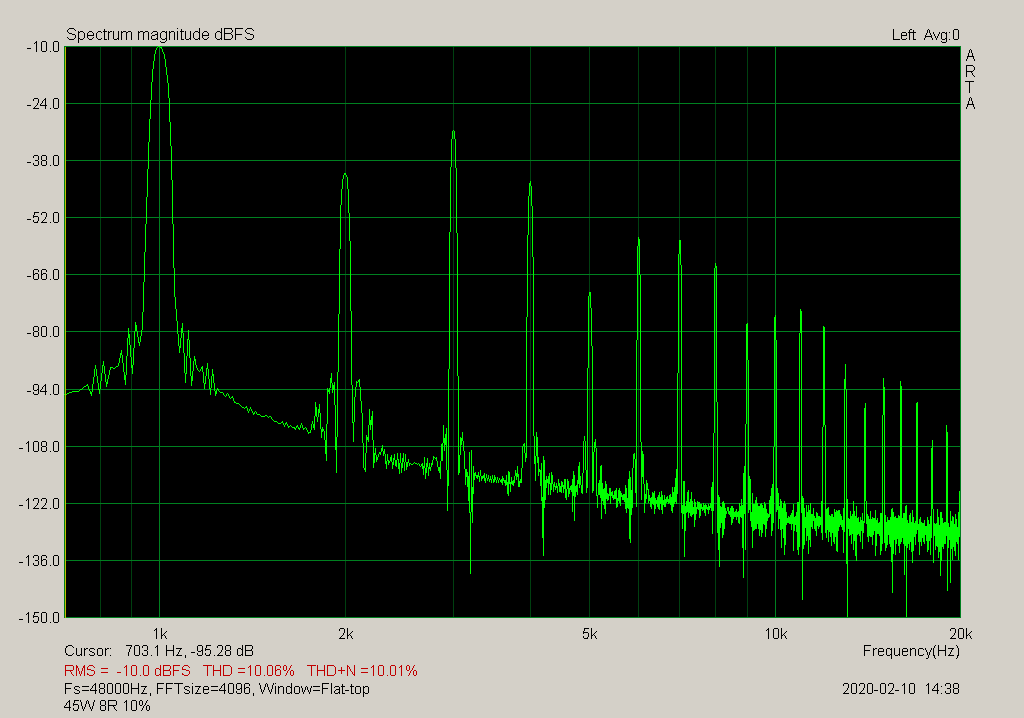Click the 'Fs=48000Hz' setting text
Image resolution: width=1024 pixels, height=718 pixels.
(107, 689)
